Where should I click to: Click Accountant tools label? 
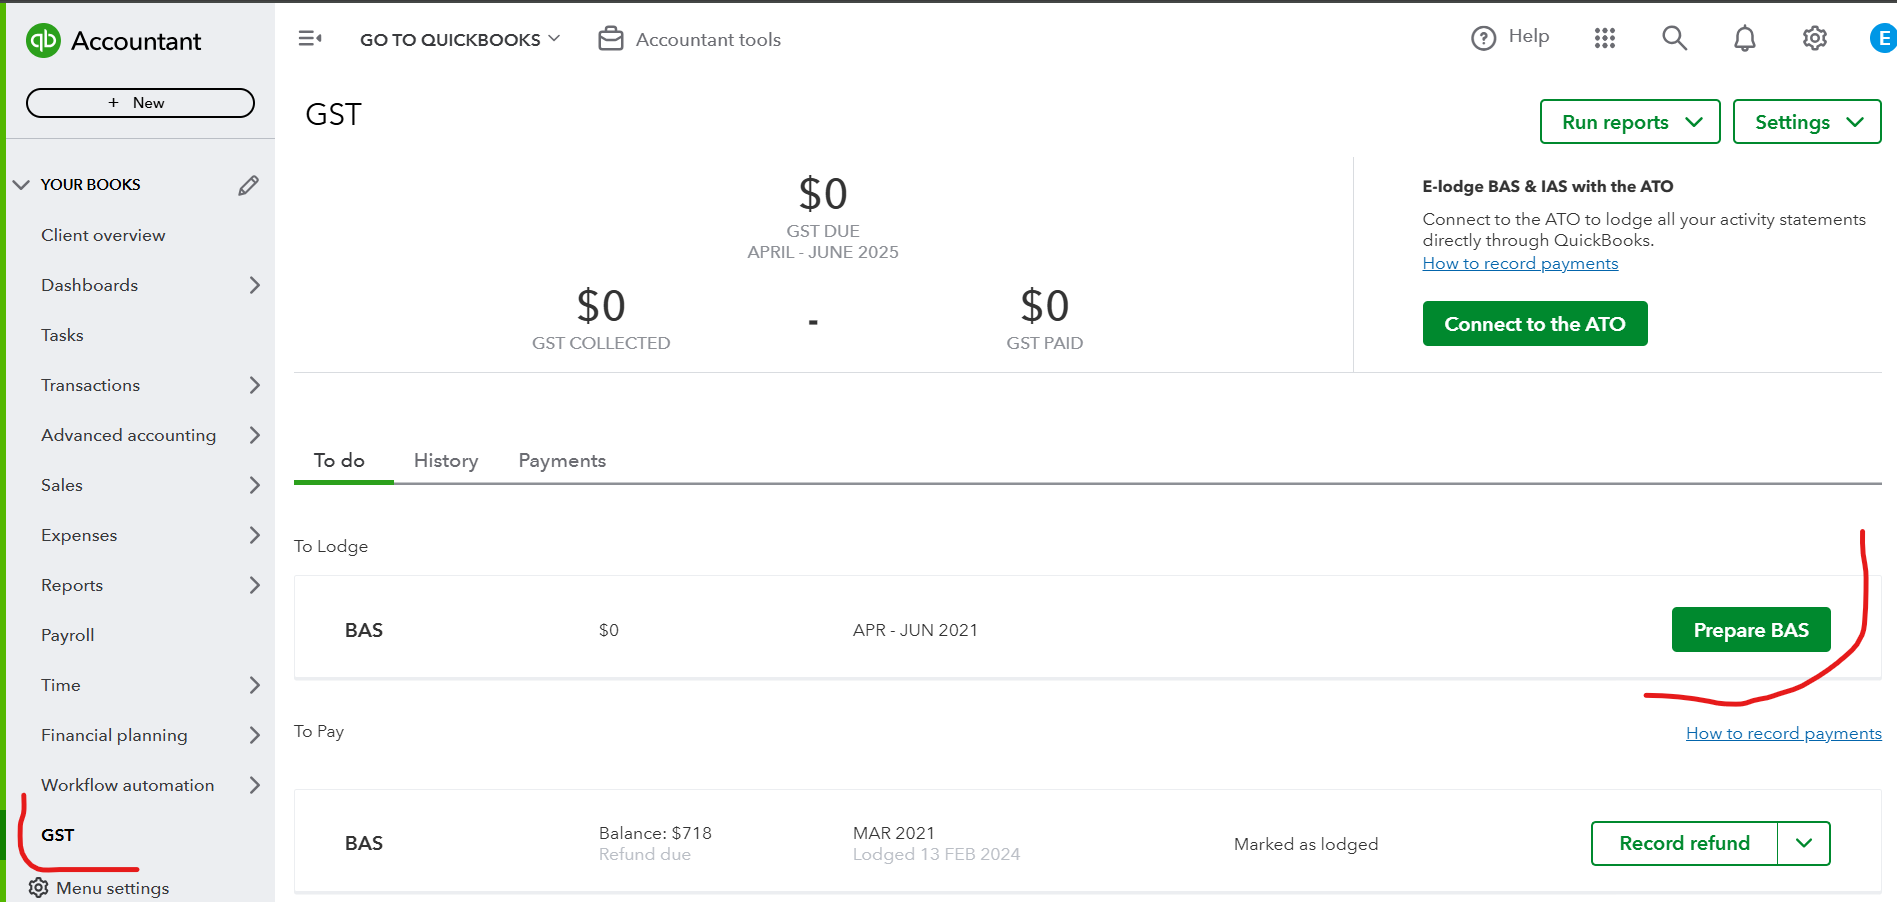tap(708, 39)
